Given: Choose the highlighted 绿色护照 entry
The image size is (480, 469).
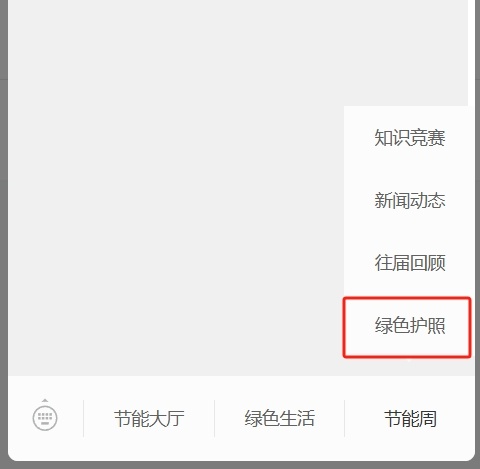Looking at the screenshot, I should coord(407,327).
